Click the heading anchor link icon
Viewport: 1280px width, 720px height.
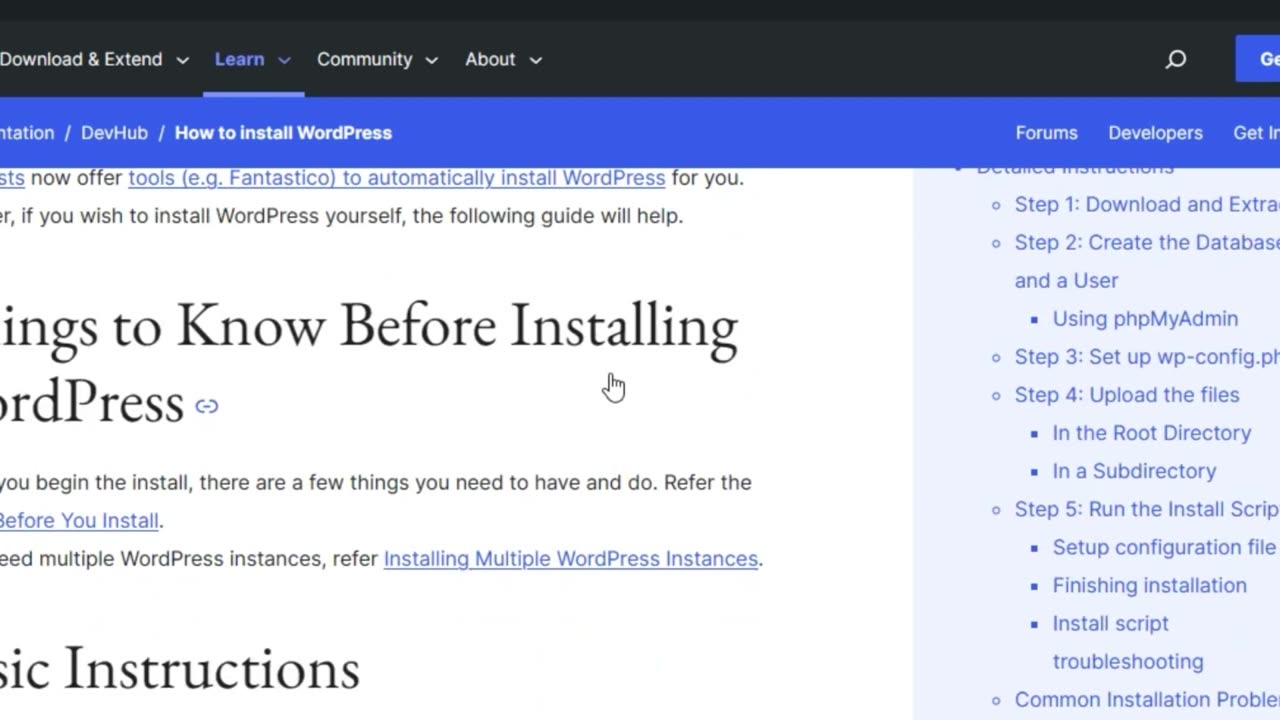pyautogui.click(x=207, y=406)
